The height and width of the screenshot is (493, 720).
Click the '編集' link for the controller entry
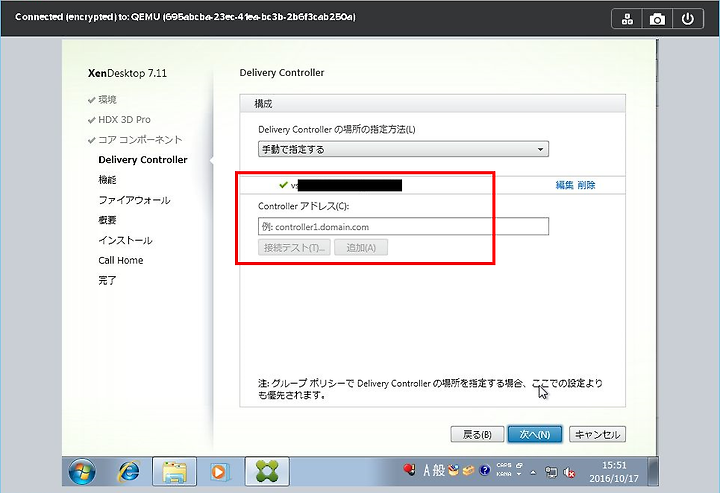(564, 185)
